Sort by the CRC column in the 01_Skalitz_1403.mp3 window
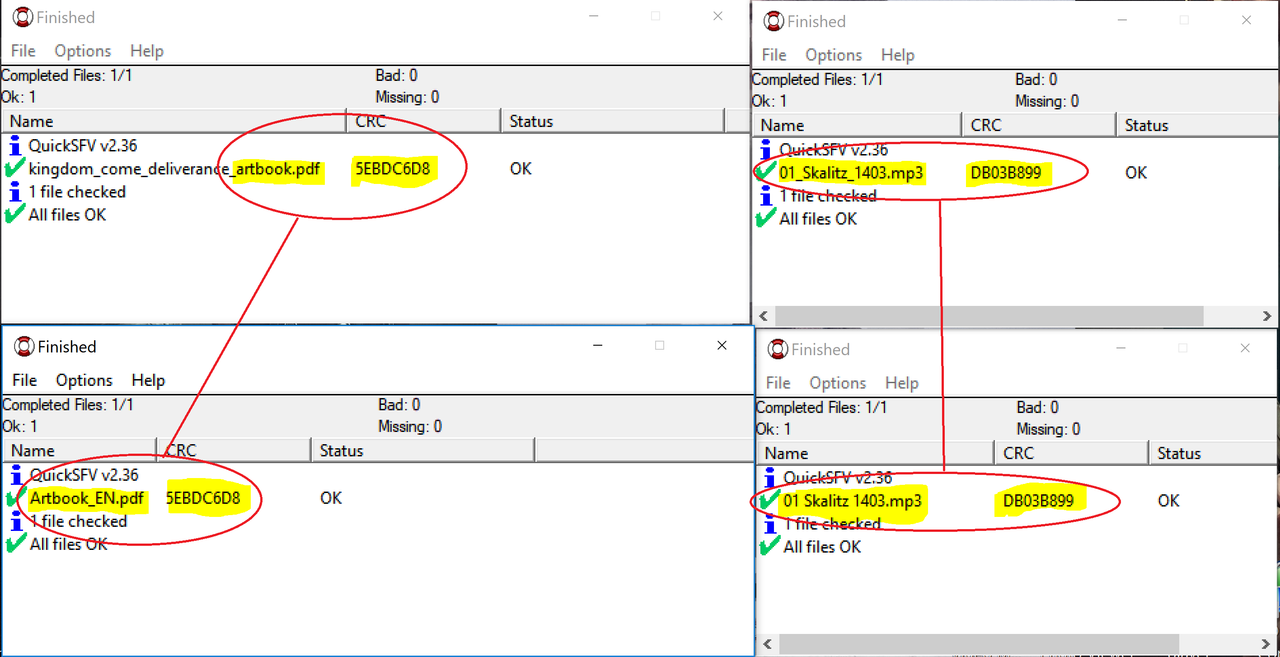 (x=1039, y=125)
